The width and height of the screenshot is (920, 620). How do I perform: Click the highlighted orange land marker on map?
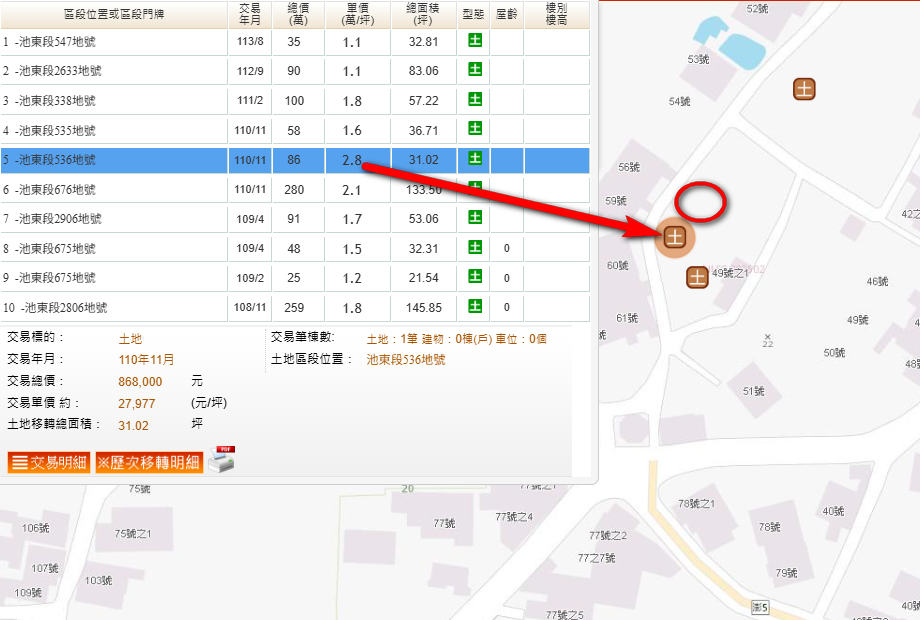coord(675,237)
